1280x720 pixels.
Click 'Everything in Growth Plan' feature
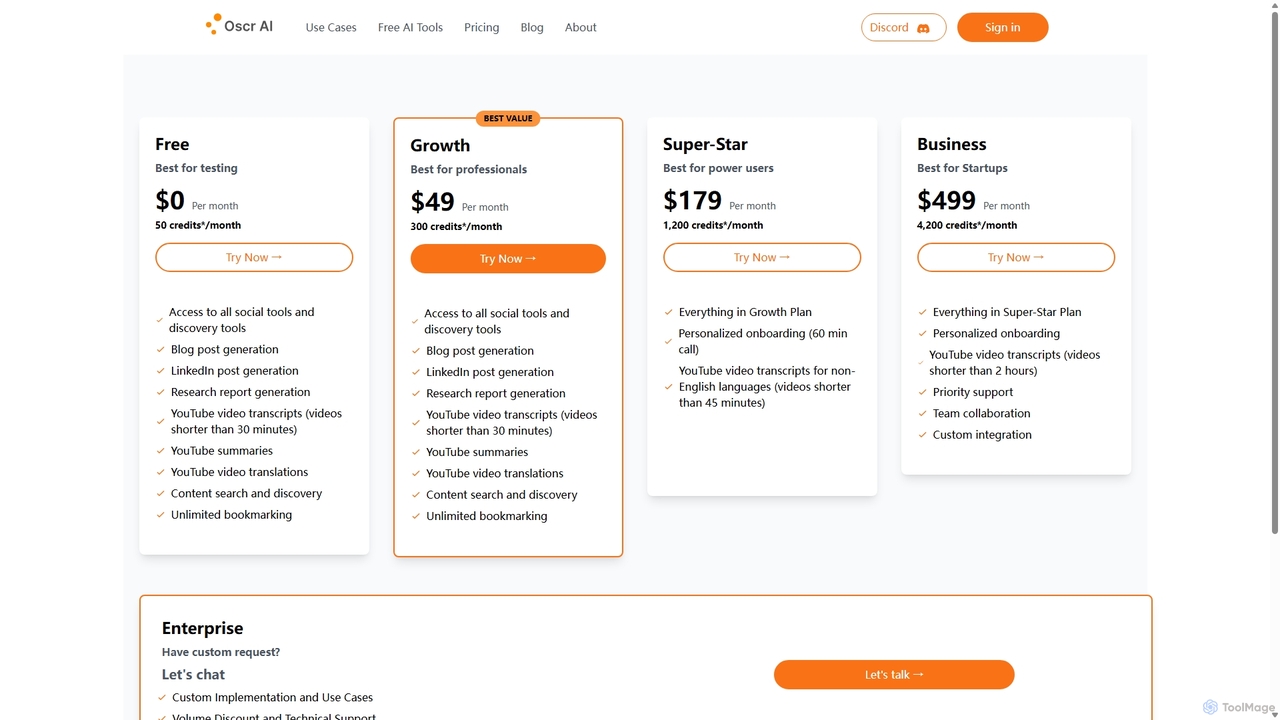coord(745,312)
